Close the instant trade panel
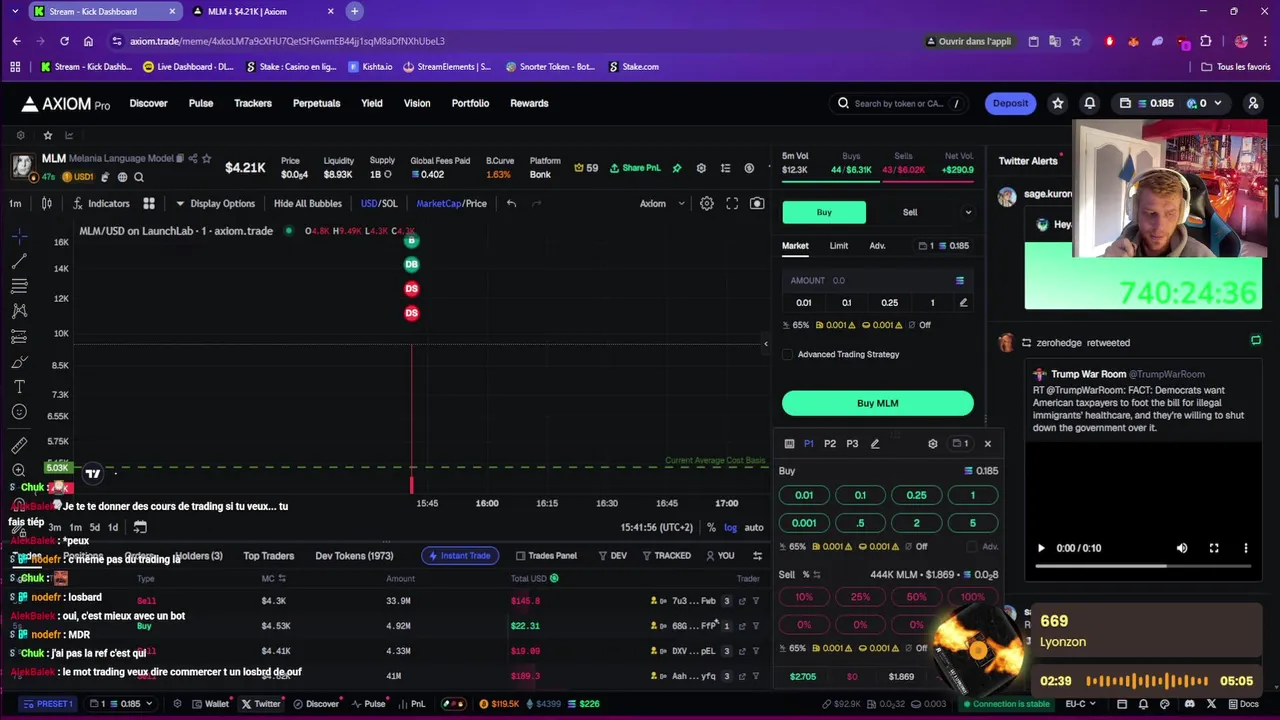Viewport: 1280px width, 720px height. click(x=988, y=443)
